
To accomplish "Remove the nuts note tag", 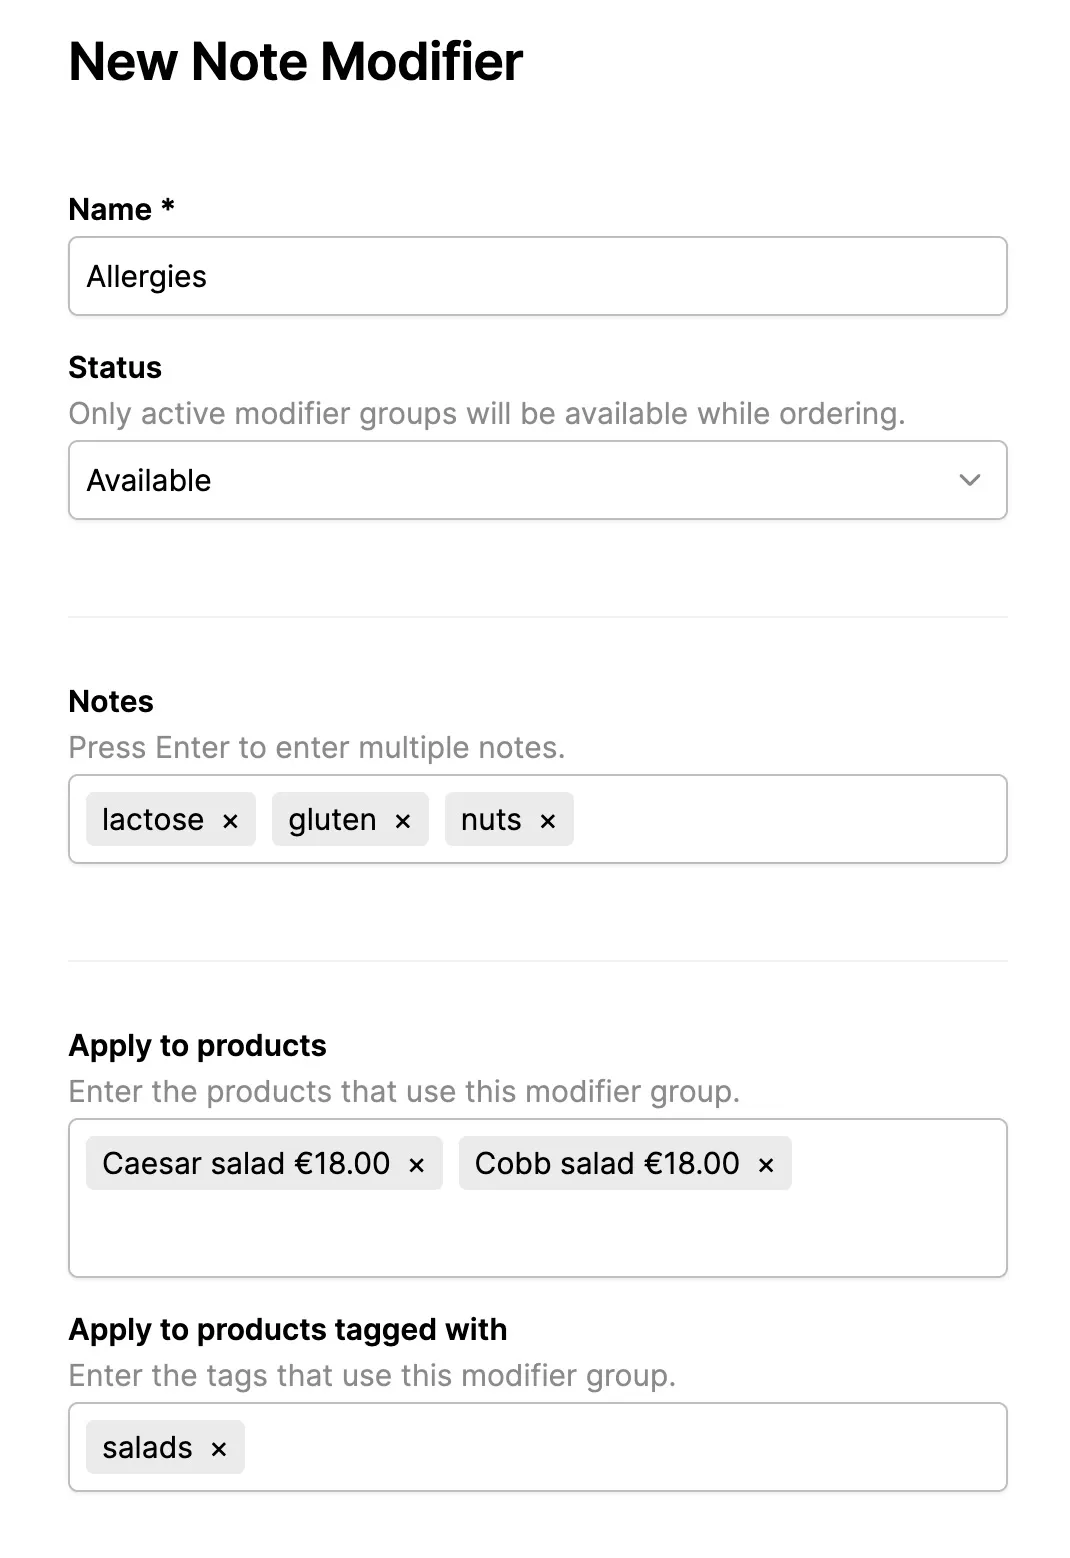I will click(548, 819).
